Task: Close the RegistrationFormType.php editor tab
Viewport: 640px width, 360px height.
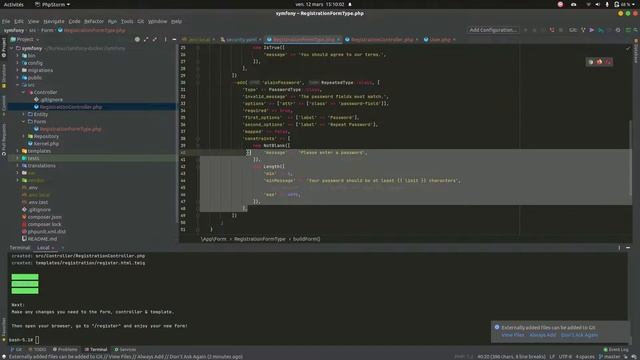Action: pyautogui.click(x=338, y=40)
